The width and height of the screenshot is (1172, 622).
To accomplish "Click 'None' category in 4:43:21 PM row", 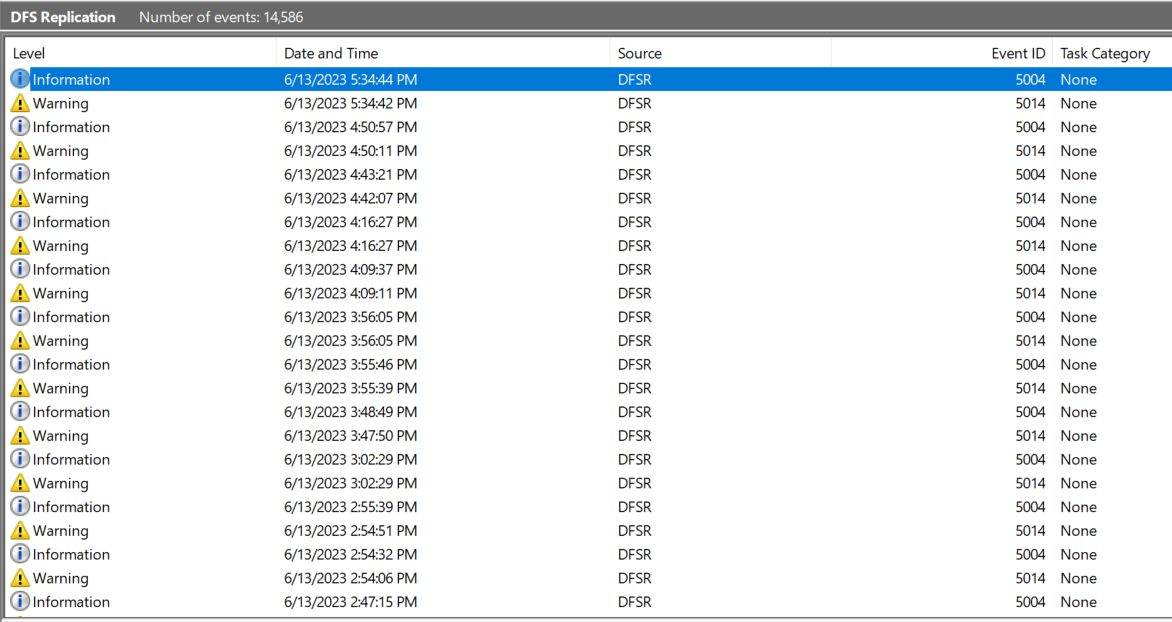I will coord(1079,174).
